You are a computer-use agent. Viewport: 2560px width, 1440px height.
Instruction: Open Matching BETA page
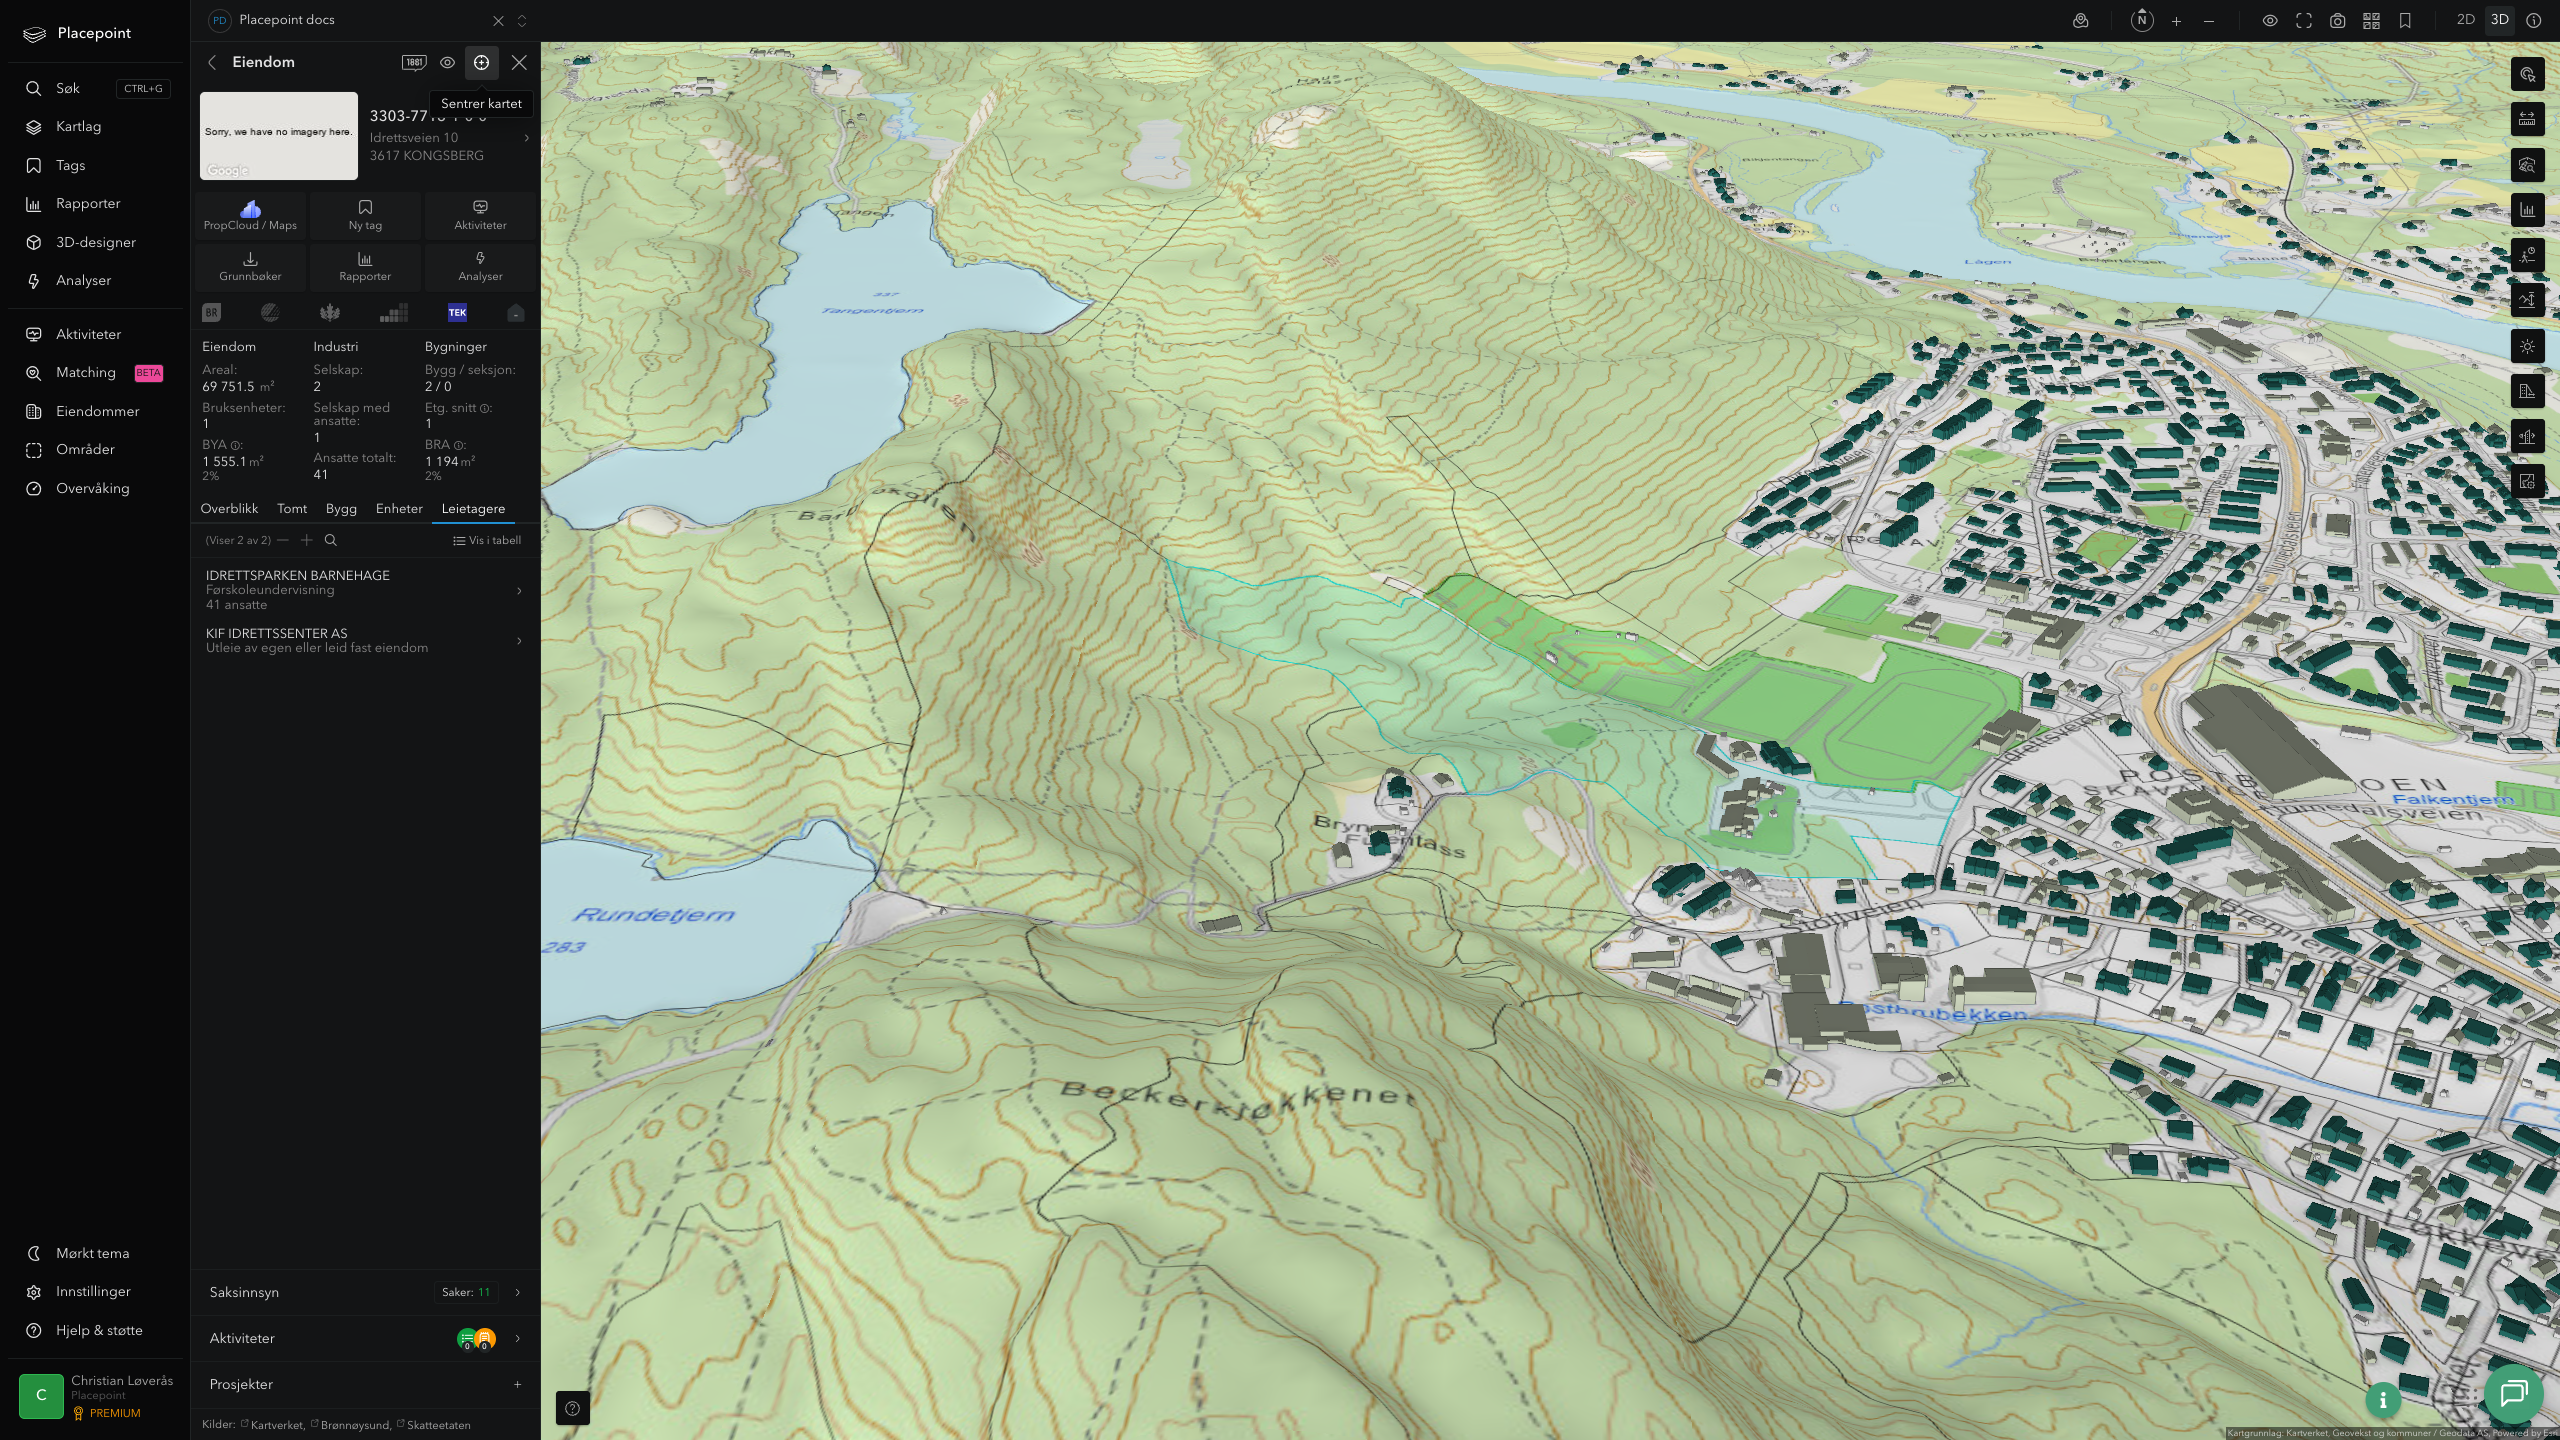(96, 372)
